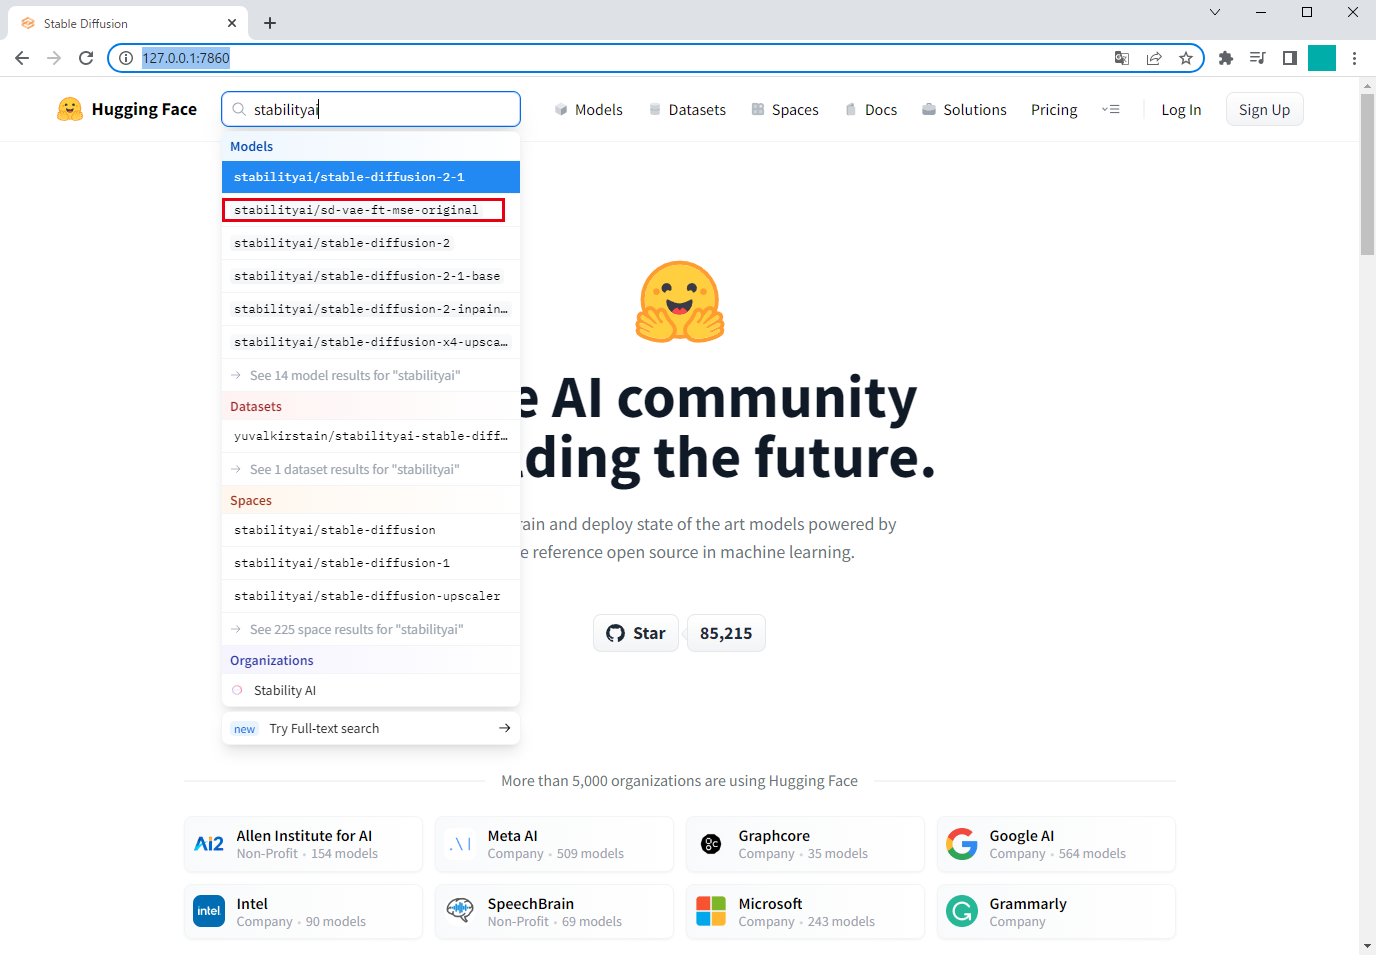Open the Extensions puzzle icon
The height and width of the screenshot is (955, 1376).
click(x=1226, y=58)
